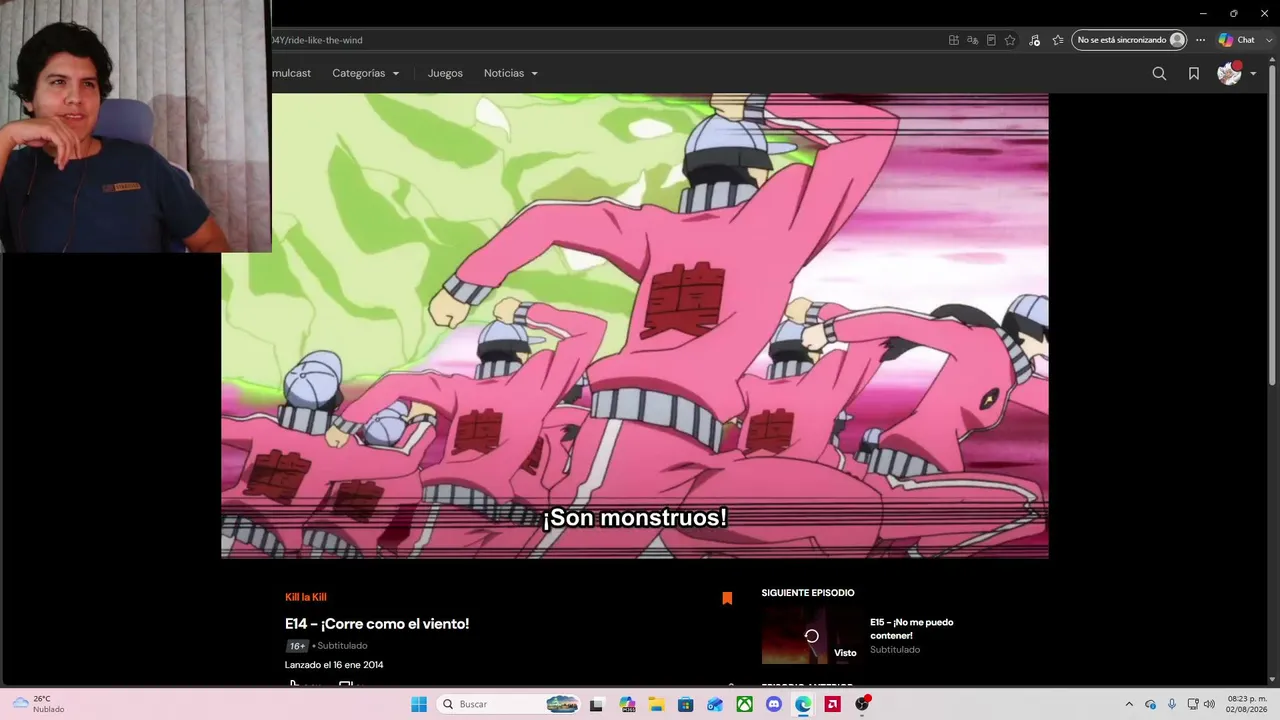Open the Crunchyroll watchlist bookmark icon
Screen dimensions: 1280x720
pos(1194,73)
